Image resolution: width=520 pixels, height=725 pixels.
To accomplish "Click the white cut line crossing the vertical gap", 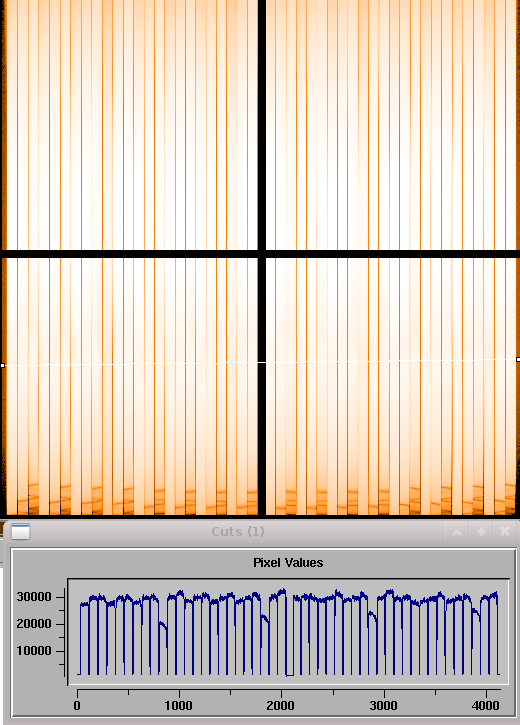I will [262, 362].
